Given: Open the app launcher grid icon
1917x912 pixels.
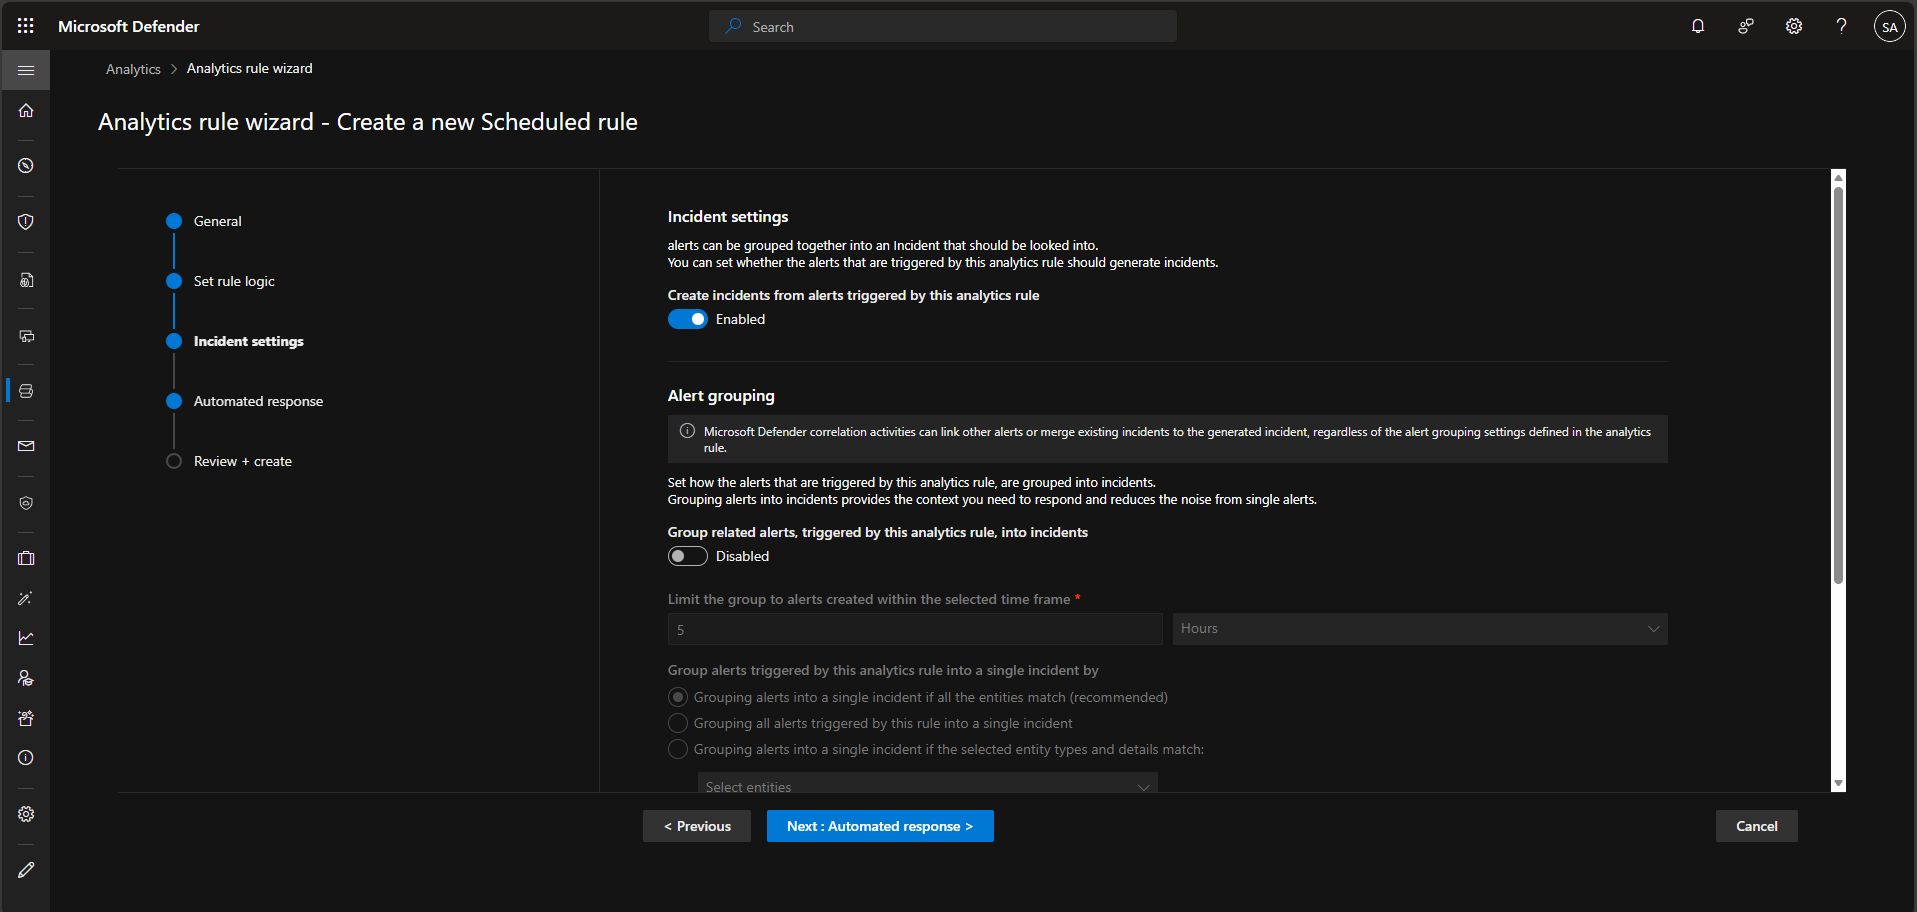Looking at the screenshot, I should coord(26,26).
